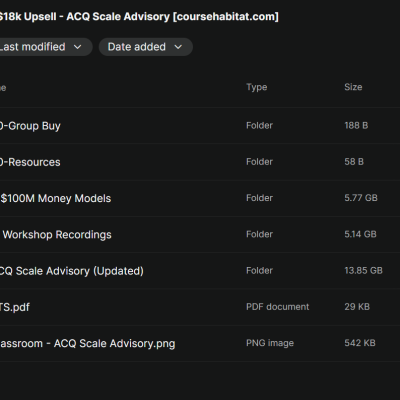Click the 542 KB size value

coord(360,343)
